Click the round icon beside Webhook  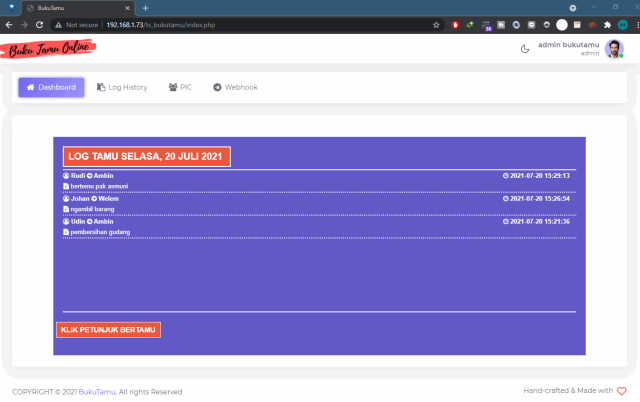[x=217, y=87]
